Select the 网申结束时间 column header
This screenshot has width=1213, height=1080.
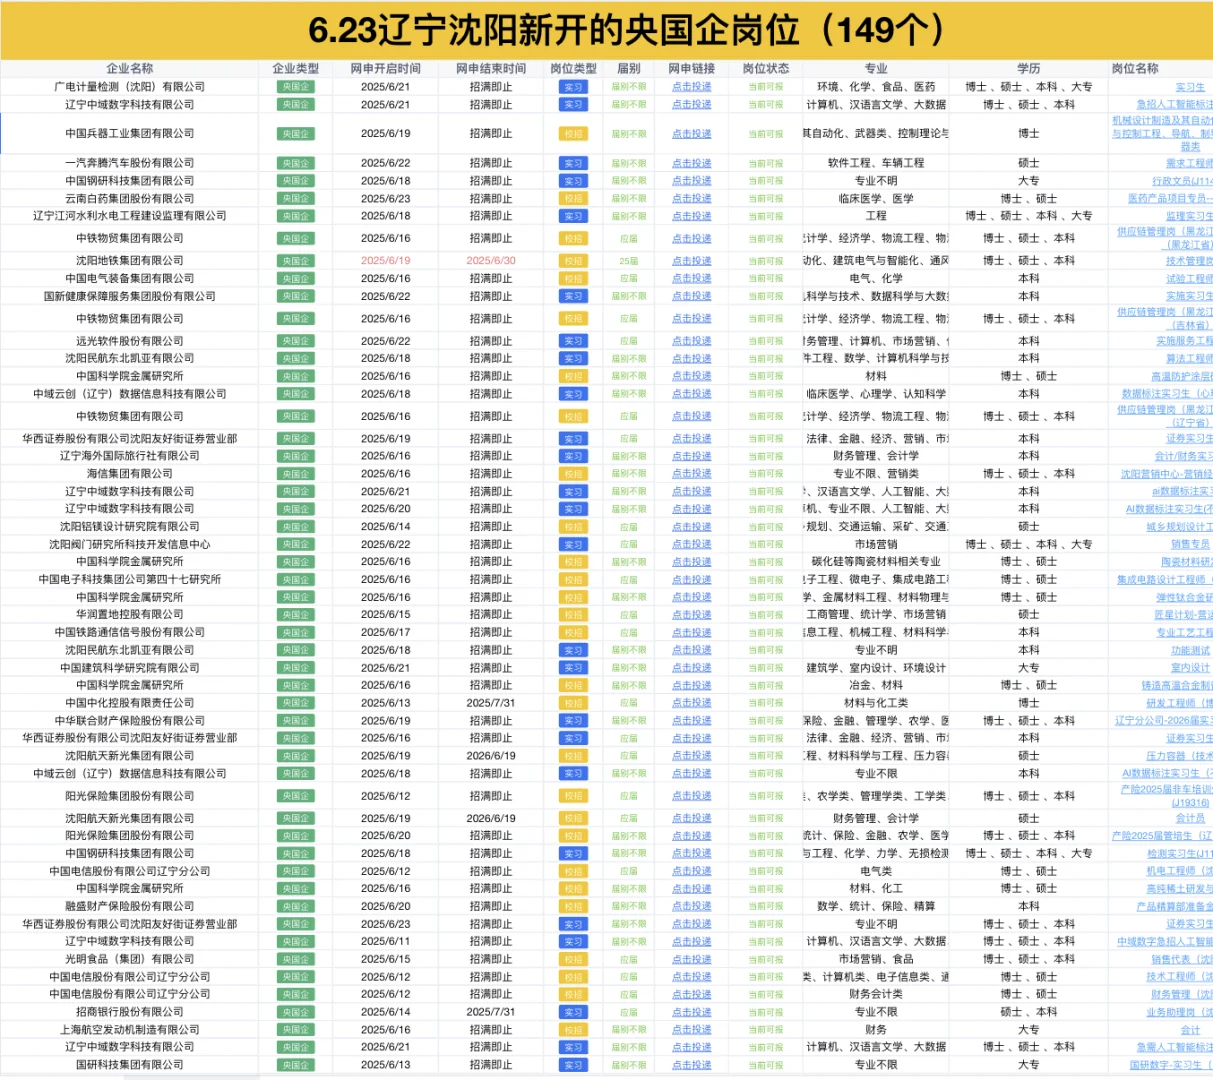[491, 69]
